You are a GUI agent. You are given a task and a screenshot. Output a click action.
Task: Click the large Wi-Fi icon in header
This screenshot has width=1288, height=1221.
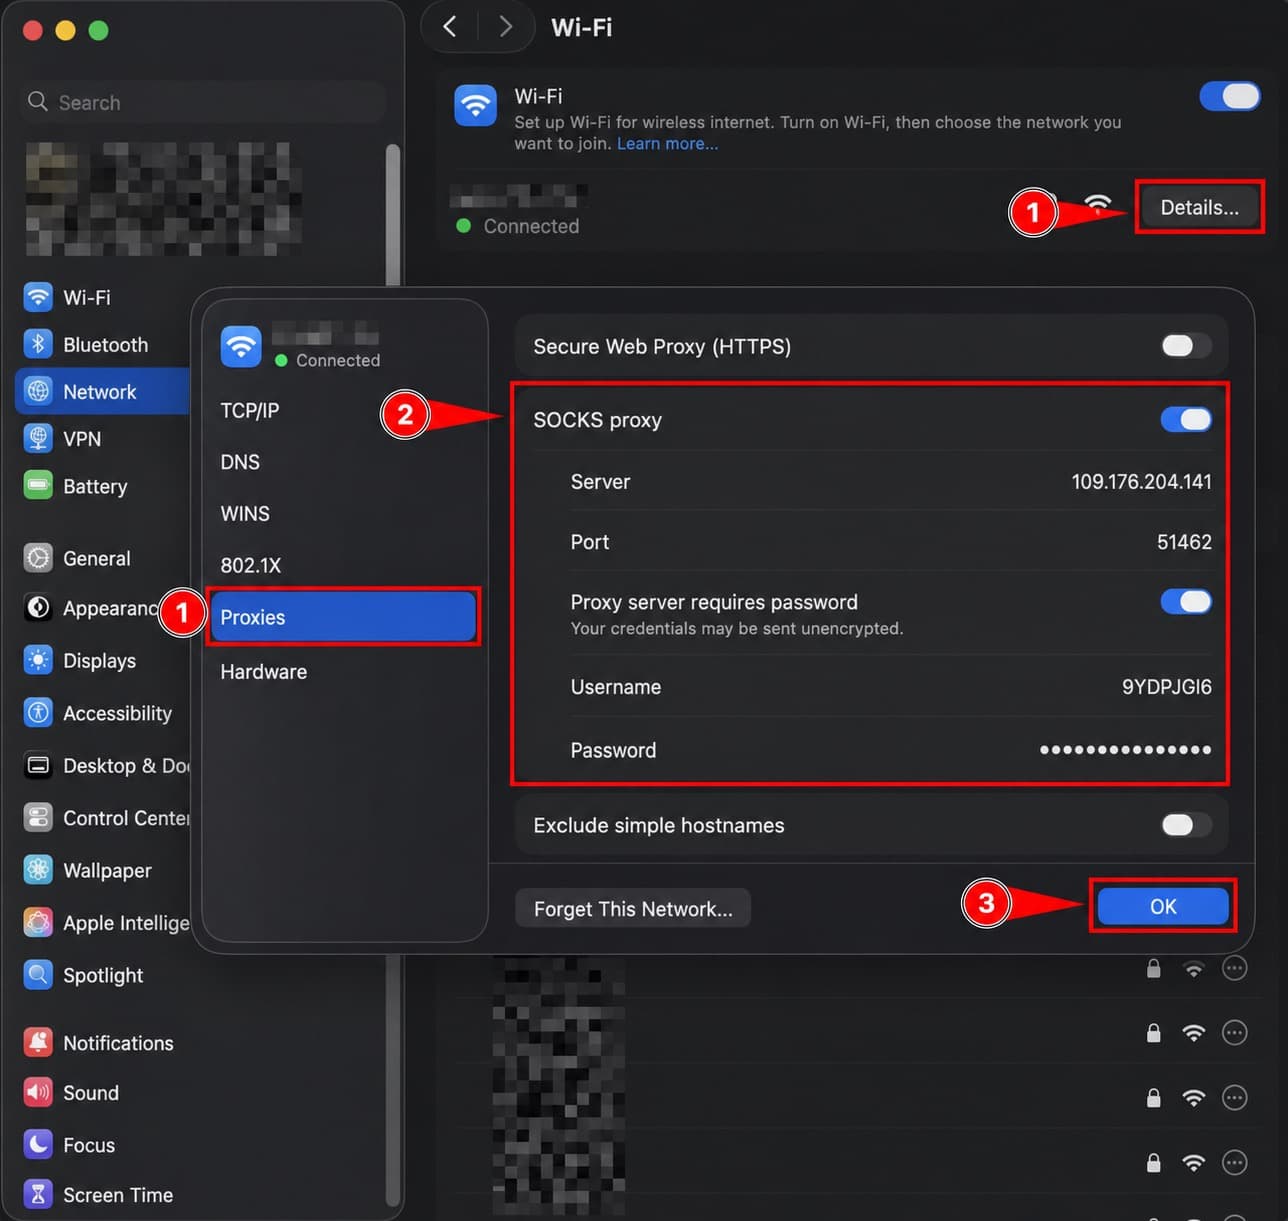pos(476,105)
